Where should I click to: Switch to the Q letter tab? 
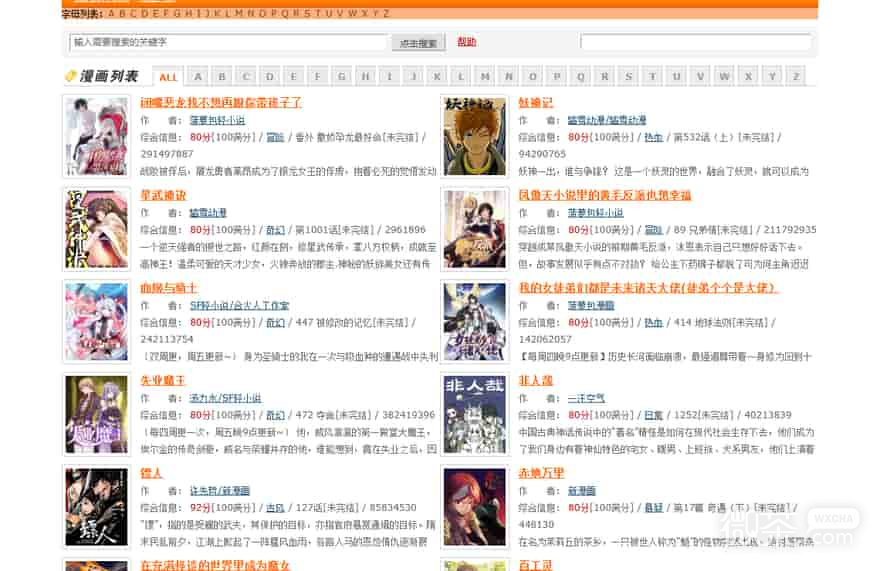tap(581, 76)
